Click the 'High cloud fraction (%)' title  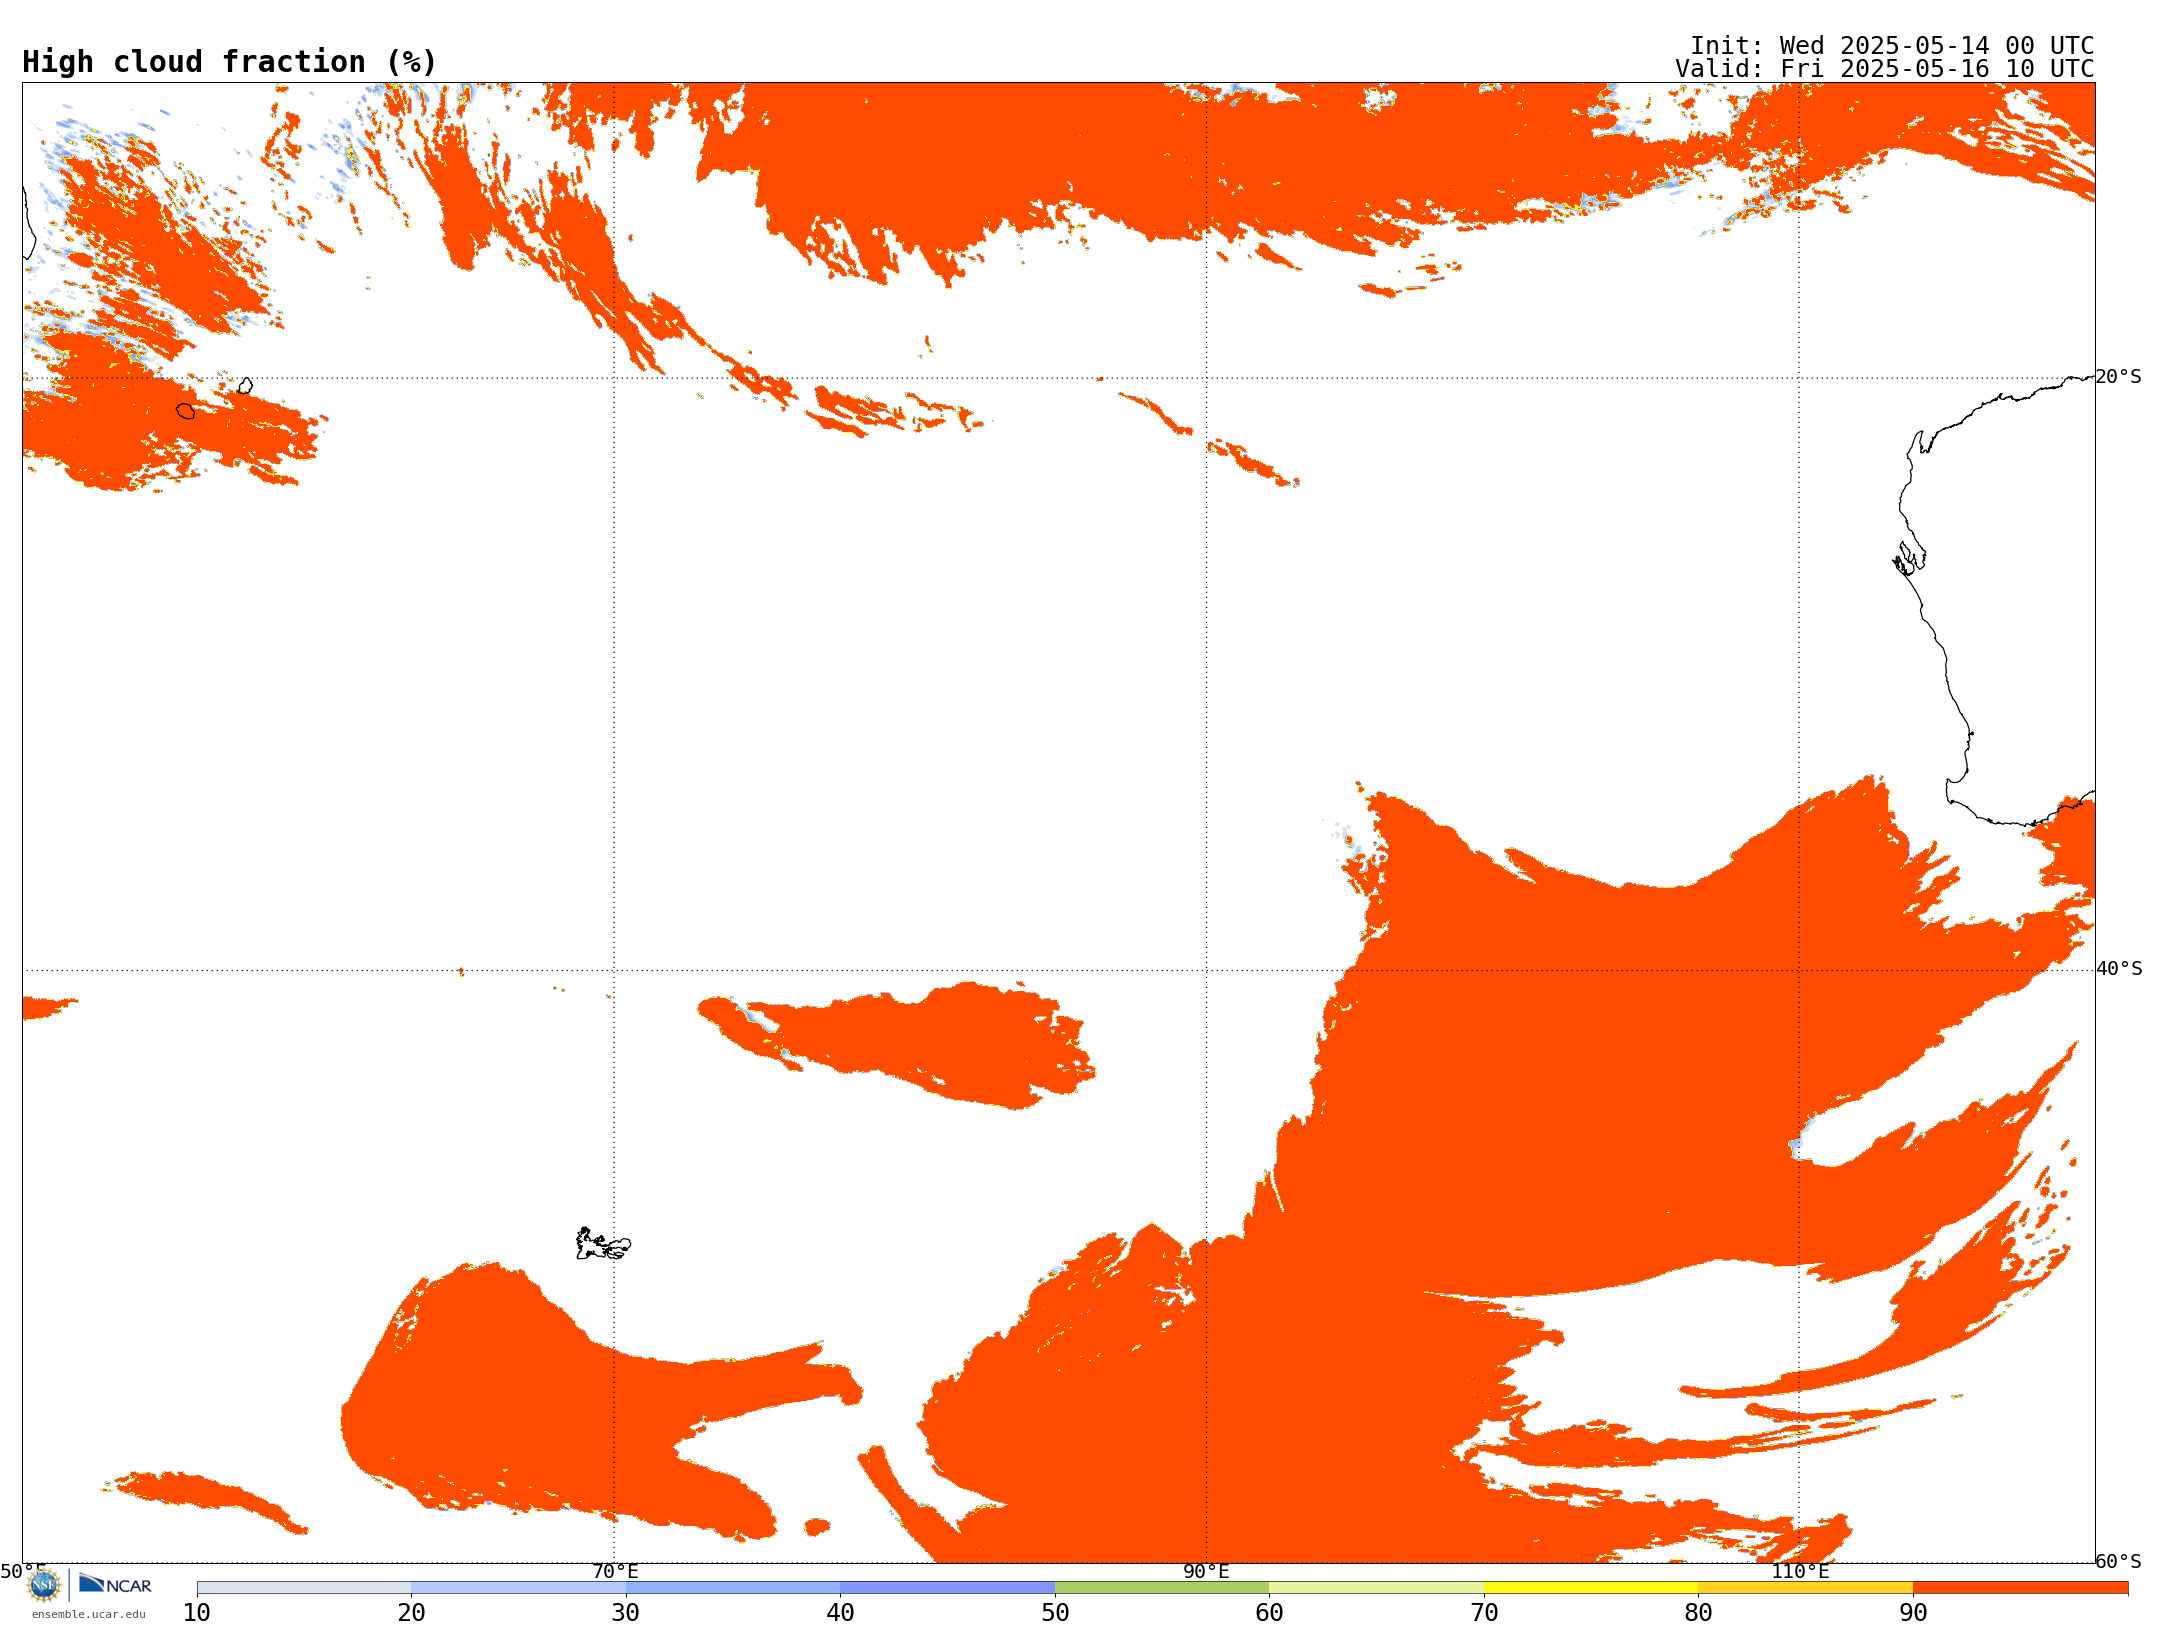pos(230,62)
